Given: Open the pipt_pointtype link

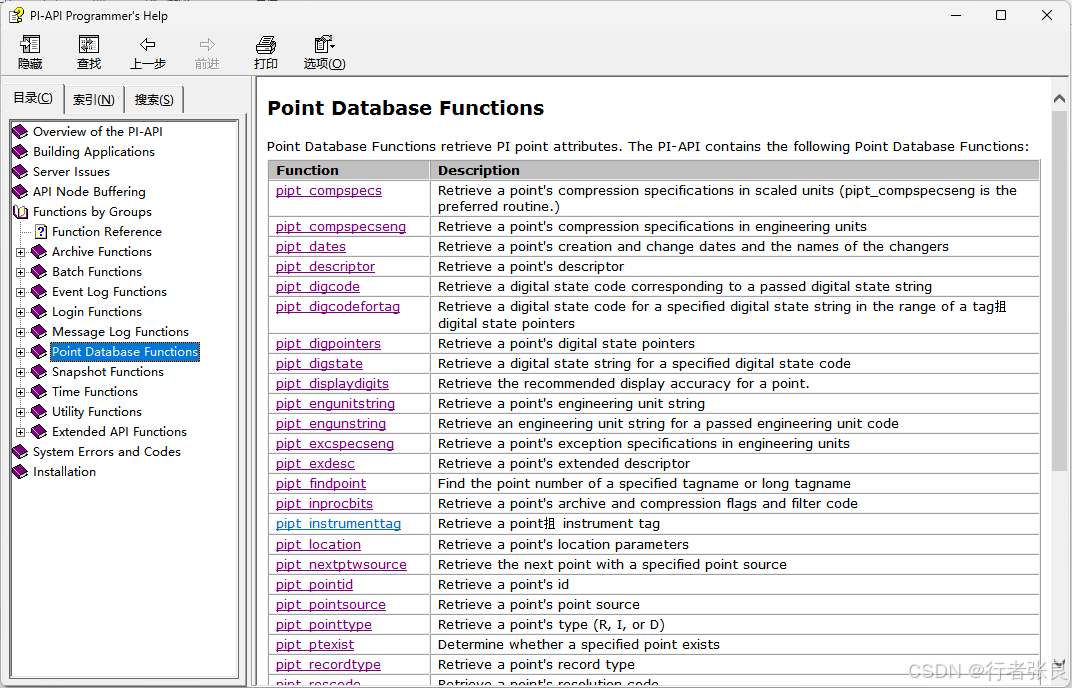Looking at the screenshot, I should coord(323,624).
